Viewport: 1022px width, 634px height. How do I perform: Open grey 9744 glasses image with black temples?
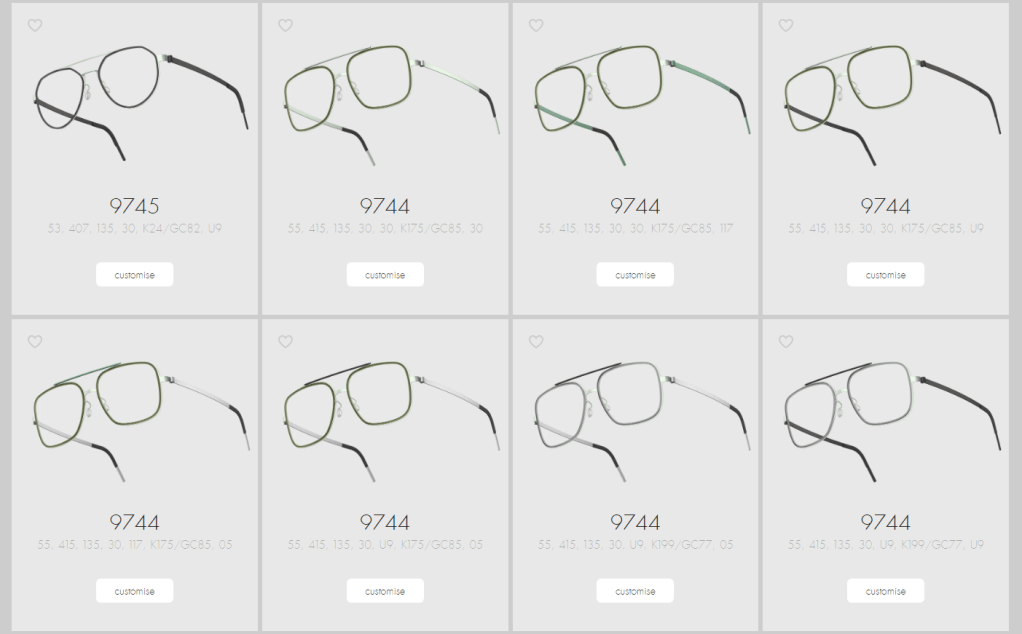pos(892,421)
